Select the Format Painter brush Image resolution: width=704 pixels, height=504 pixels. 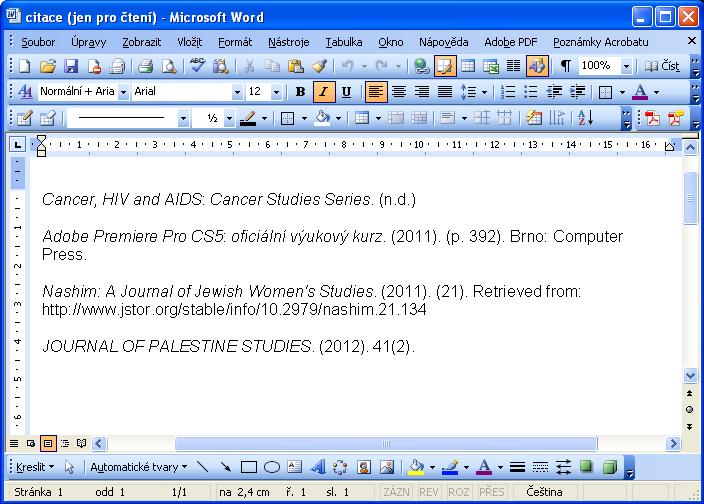(x=319, y=66)
